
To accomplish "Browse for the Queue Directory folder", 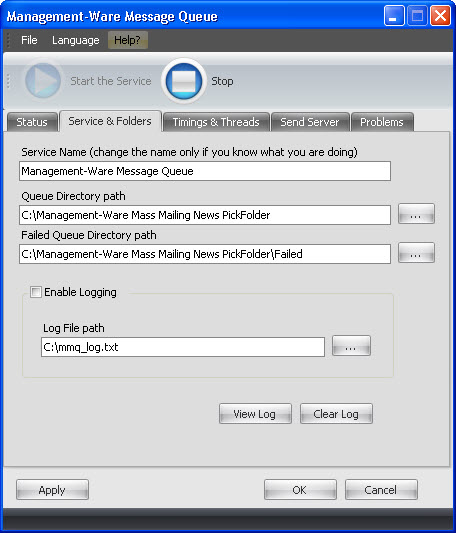I will point(416,214).
